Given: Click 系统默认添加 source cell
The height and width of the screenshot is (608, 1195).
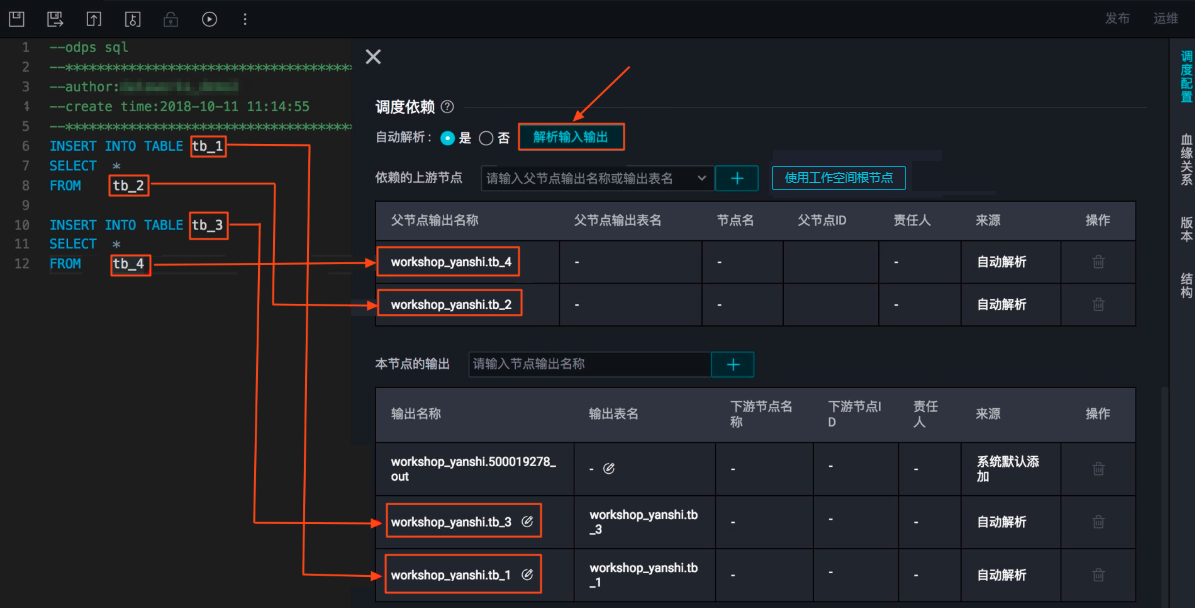Looking at the screenshot, I should 1008,469.
